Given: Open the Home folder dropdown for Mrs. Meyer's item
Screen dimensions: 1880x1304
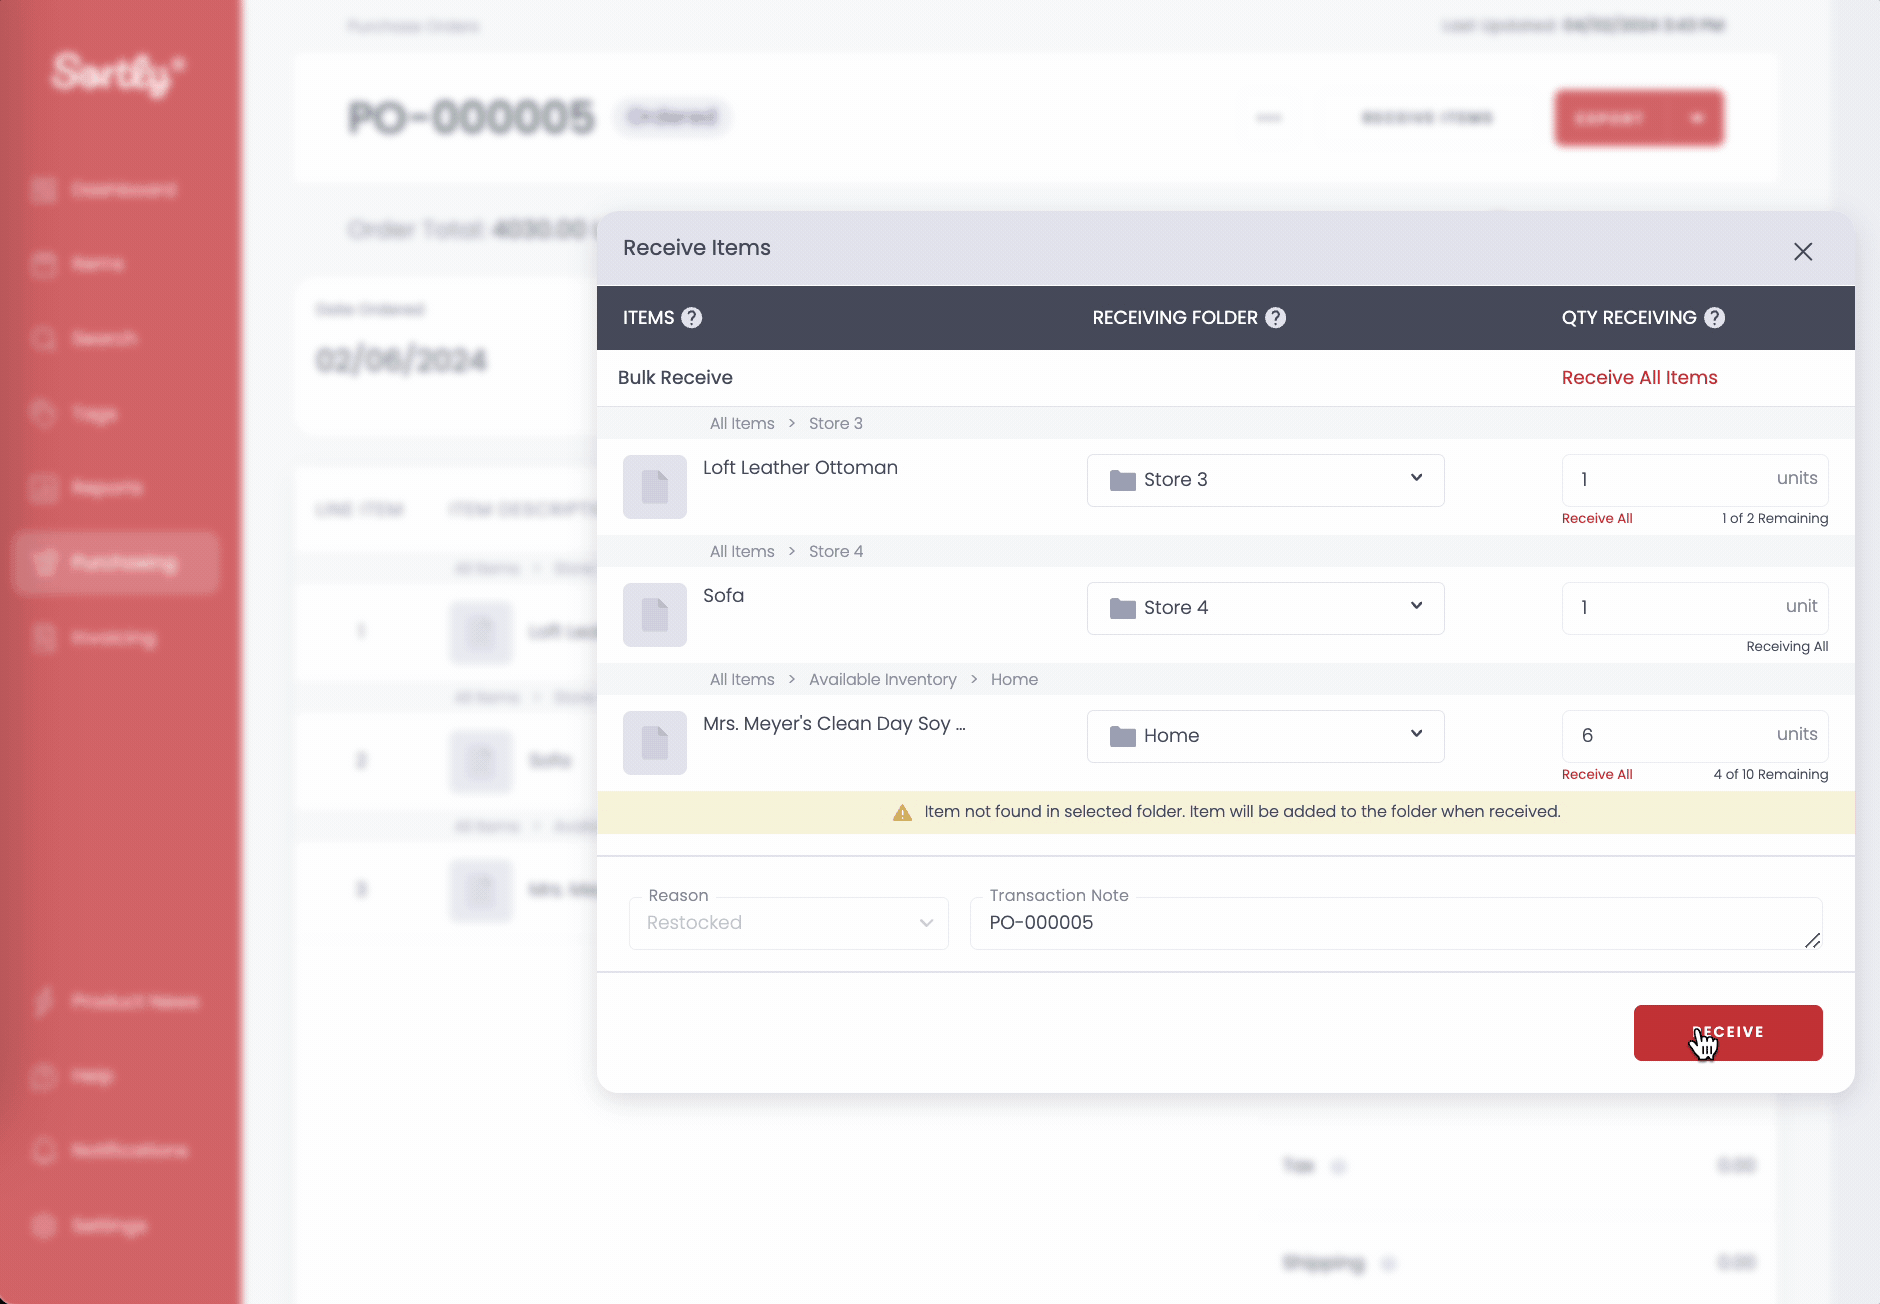Looking at the screenshot, I should [x=1264, y=736].
